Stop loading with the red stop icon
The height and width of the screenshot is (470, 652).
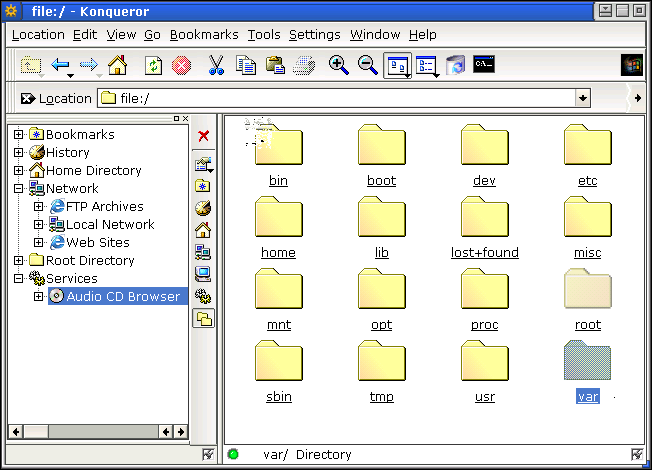point(182,66)
